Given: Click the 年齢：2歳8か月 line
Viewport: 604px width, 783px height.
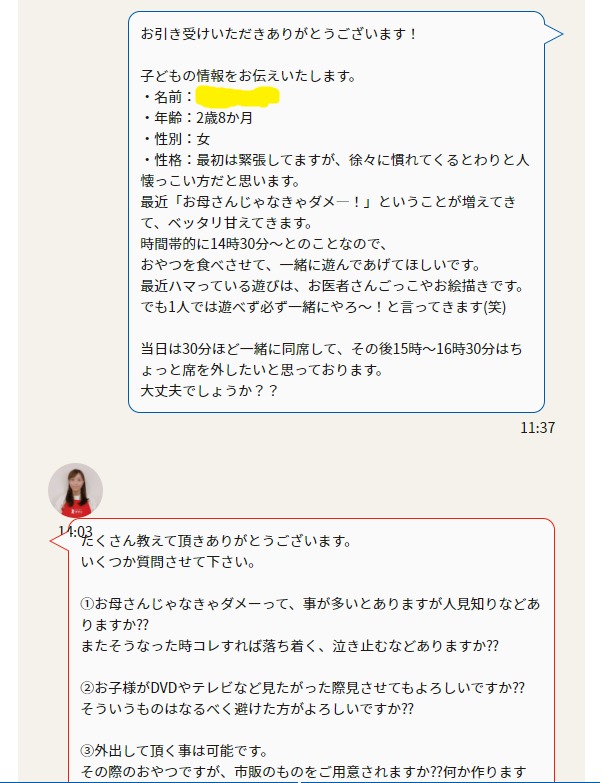Looking at the screenshot, I should coord(198,118).
